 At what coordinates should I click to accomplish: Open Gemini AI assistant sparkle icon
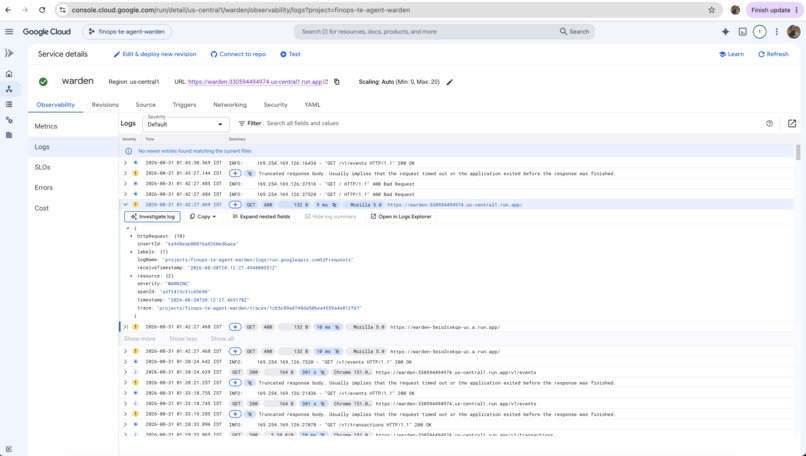click(x=725, y=32)
